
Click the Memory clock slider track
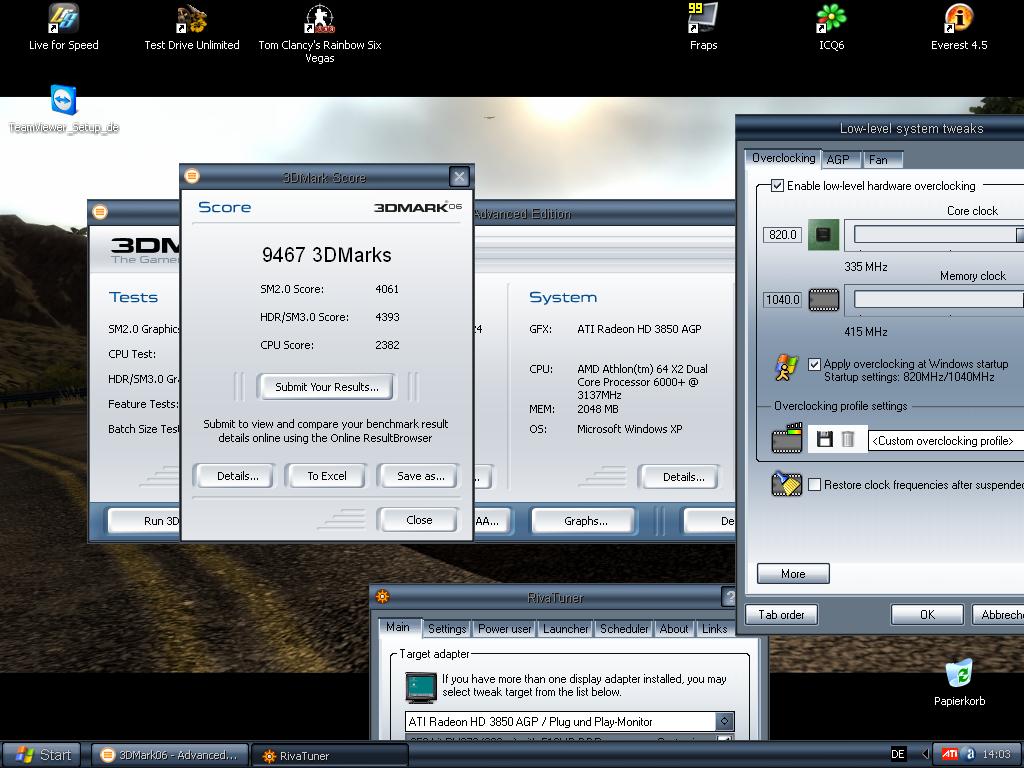point(938,299)
